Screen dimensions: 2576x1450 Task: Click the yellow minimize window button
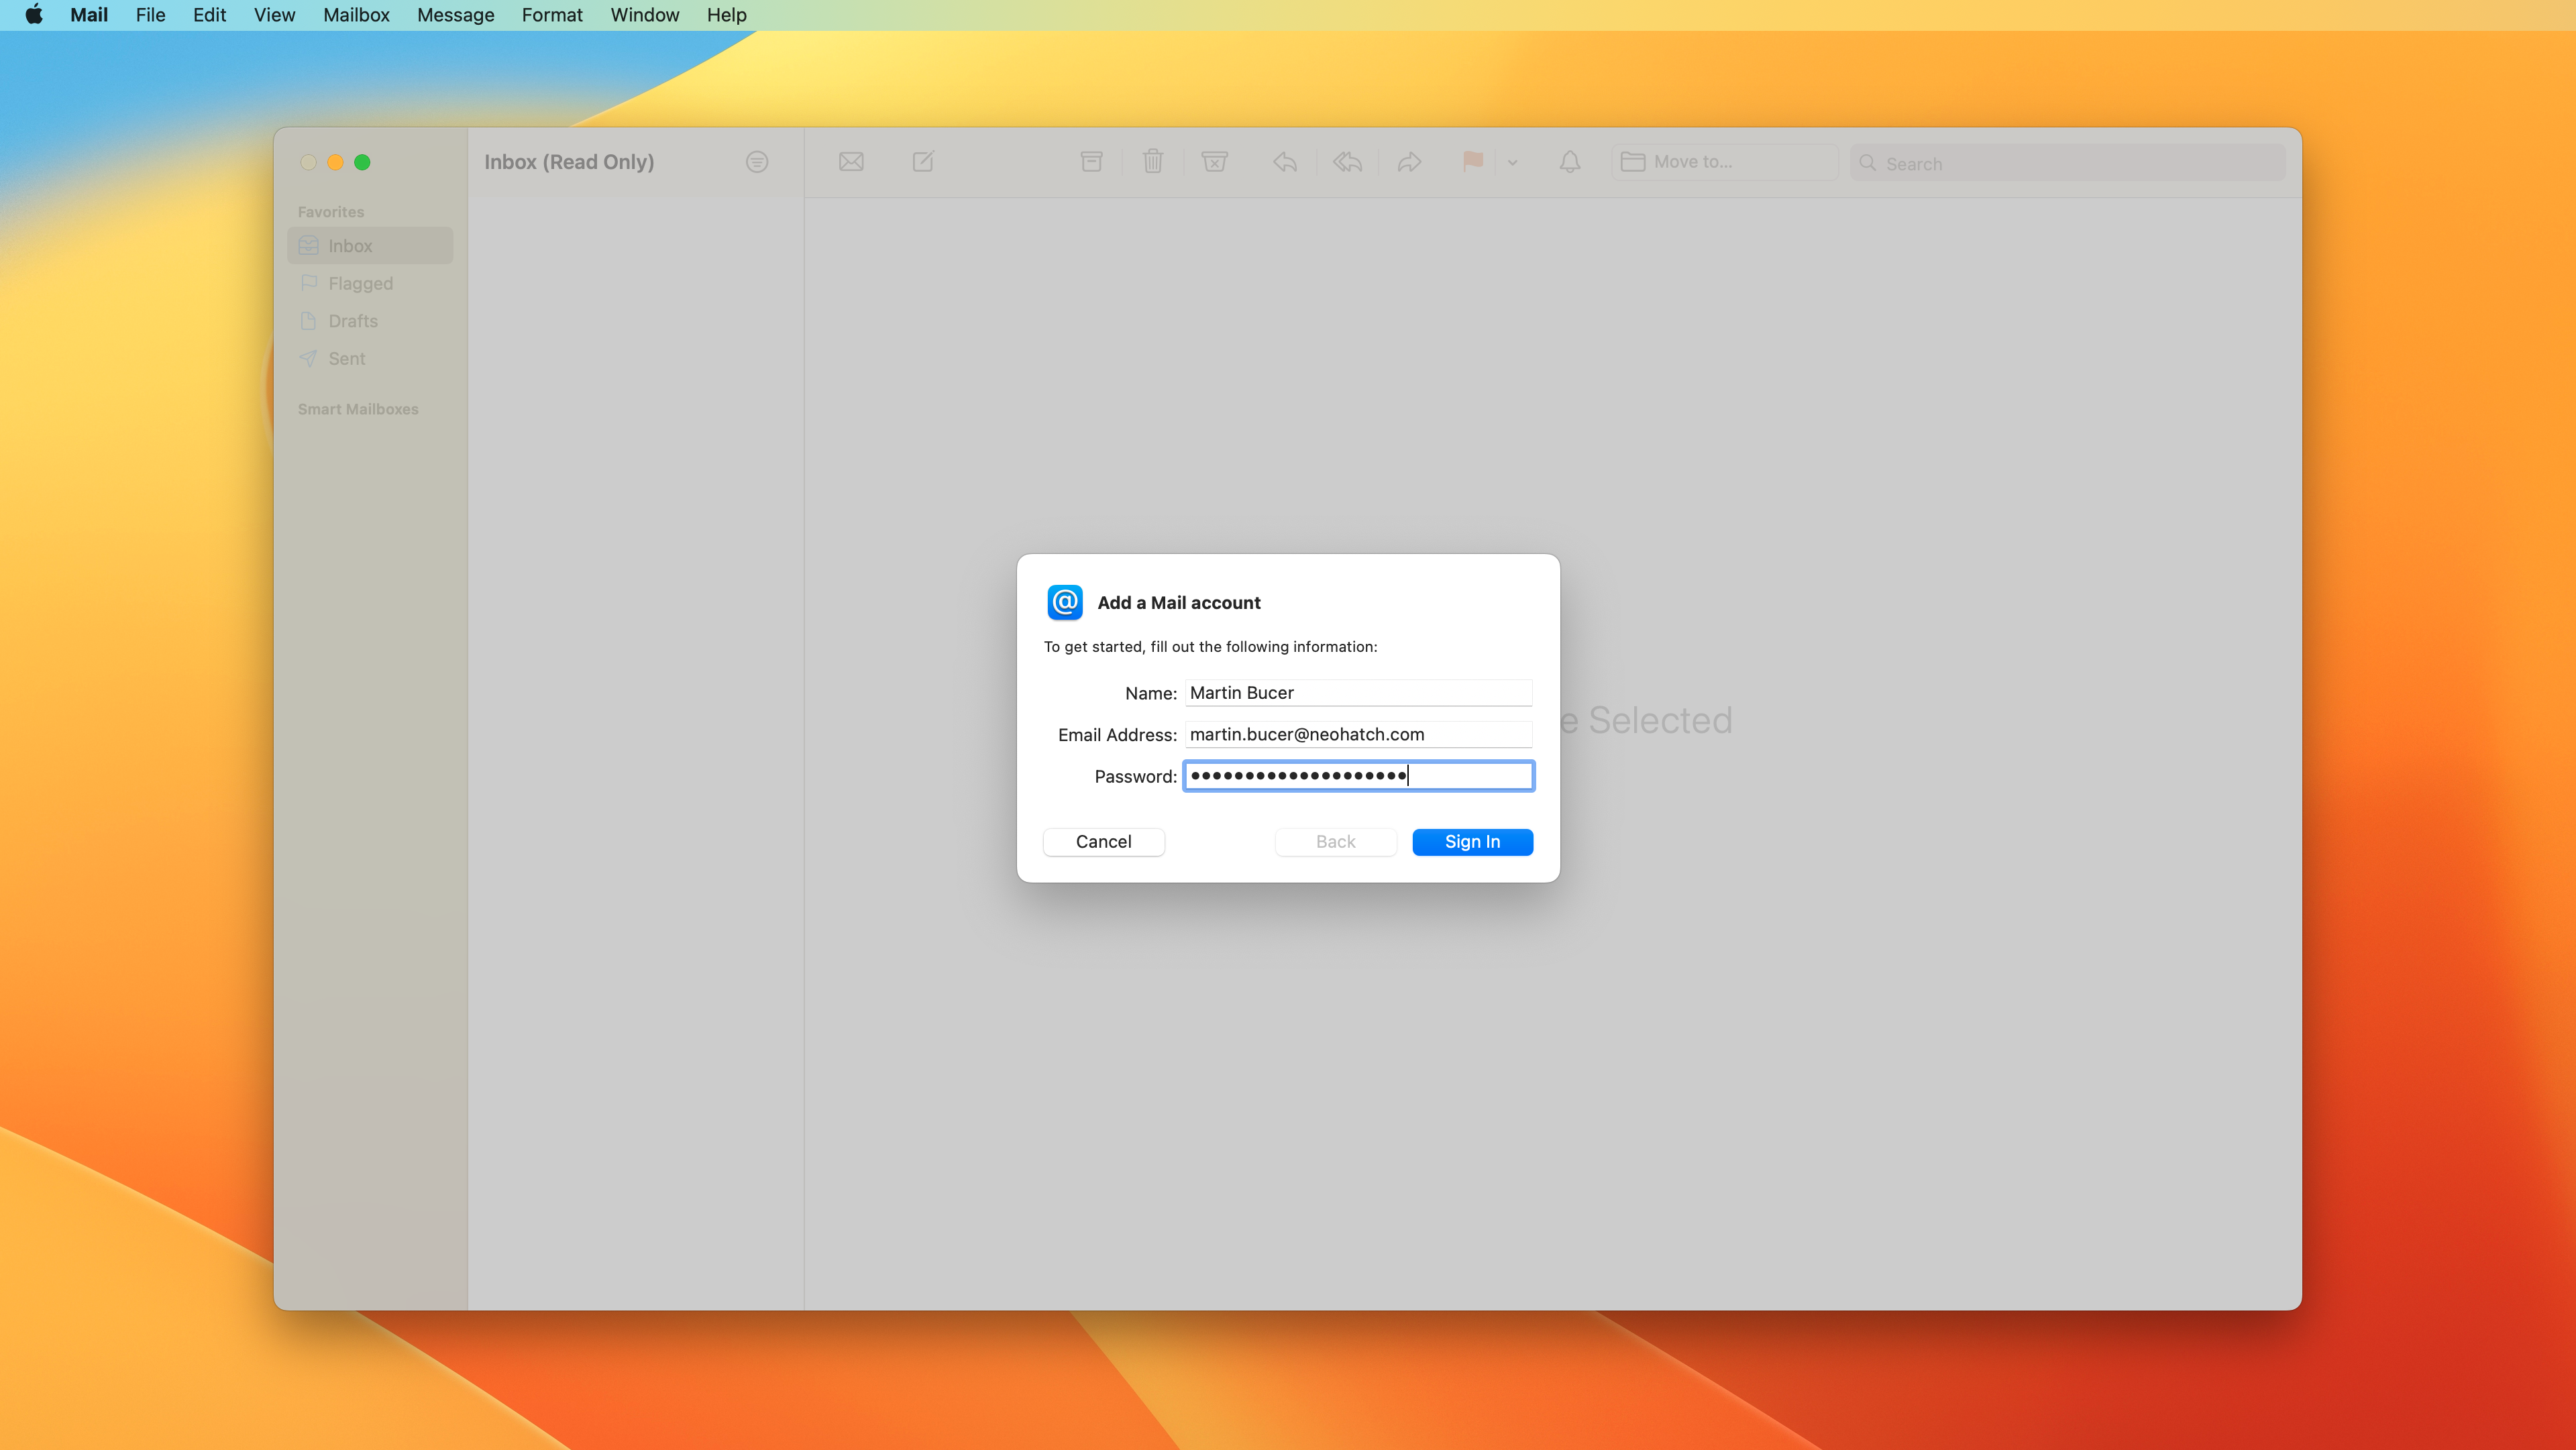pos(335,162)
